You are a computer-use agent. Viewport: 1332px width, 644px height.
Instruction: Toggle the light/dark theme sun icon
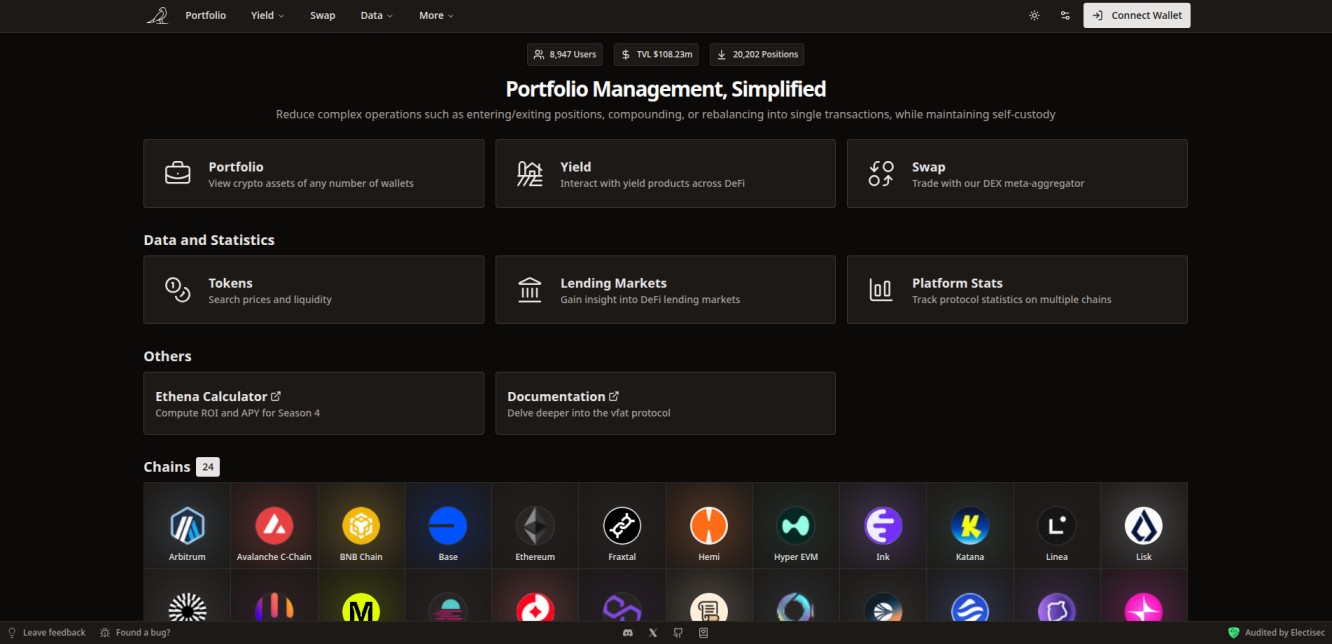(1034, 15)
